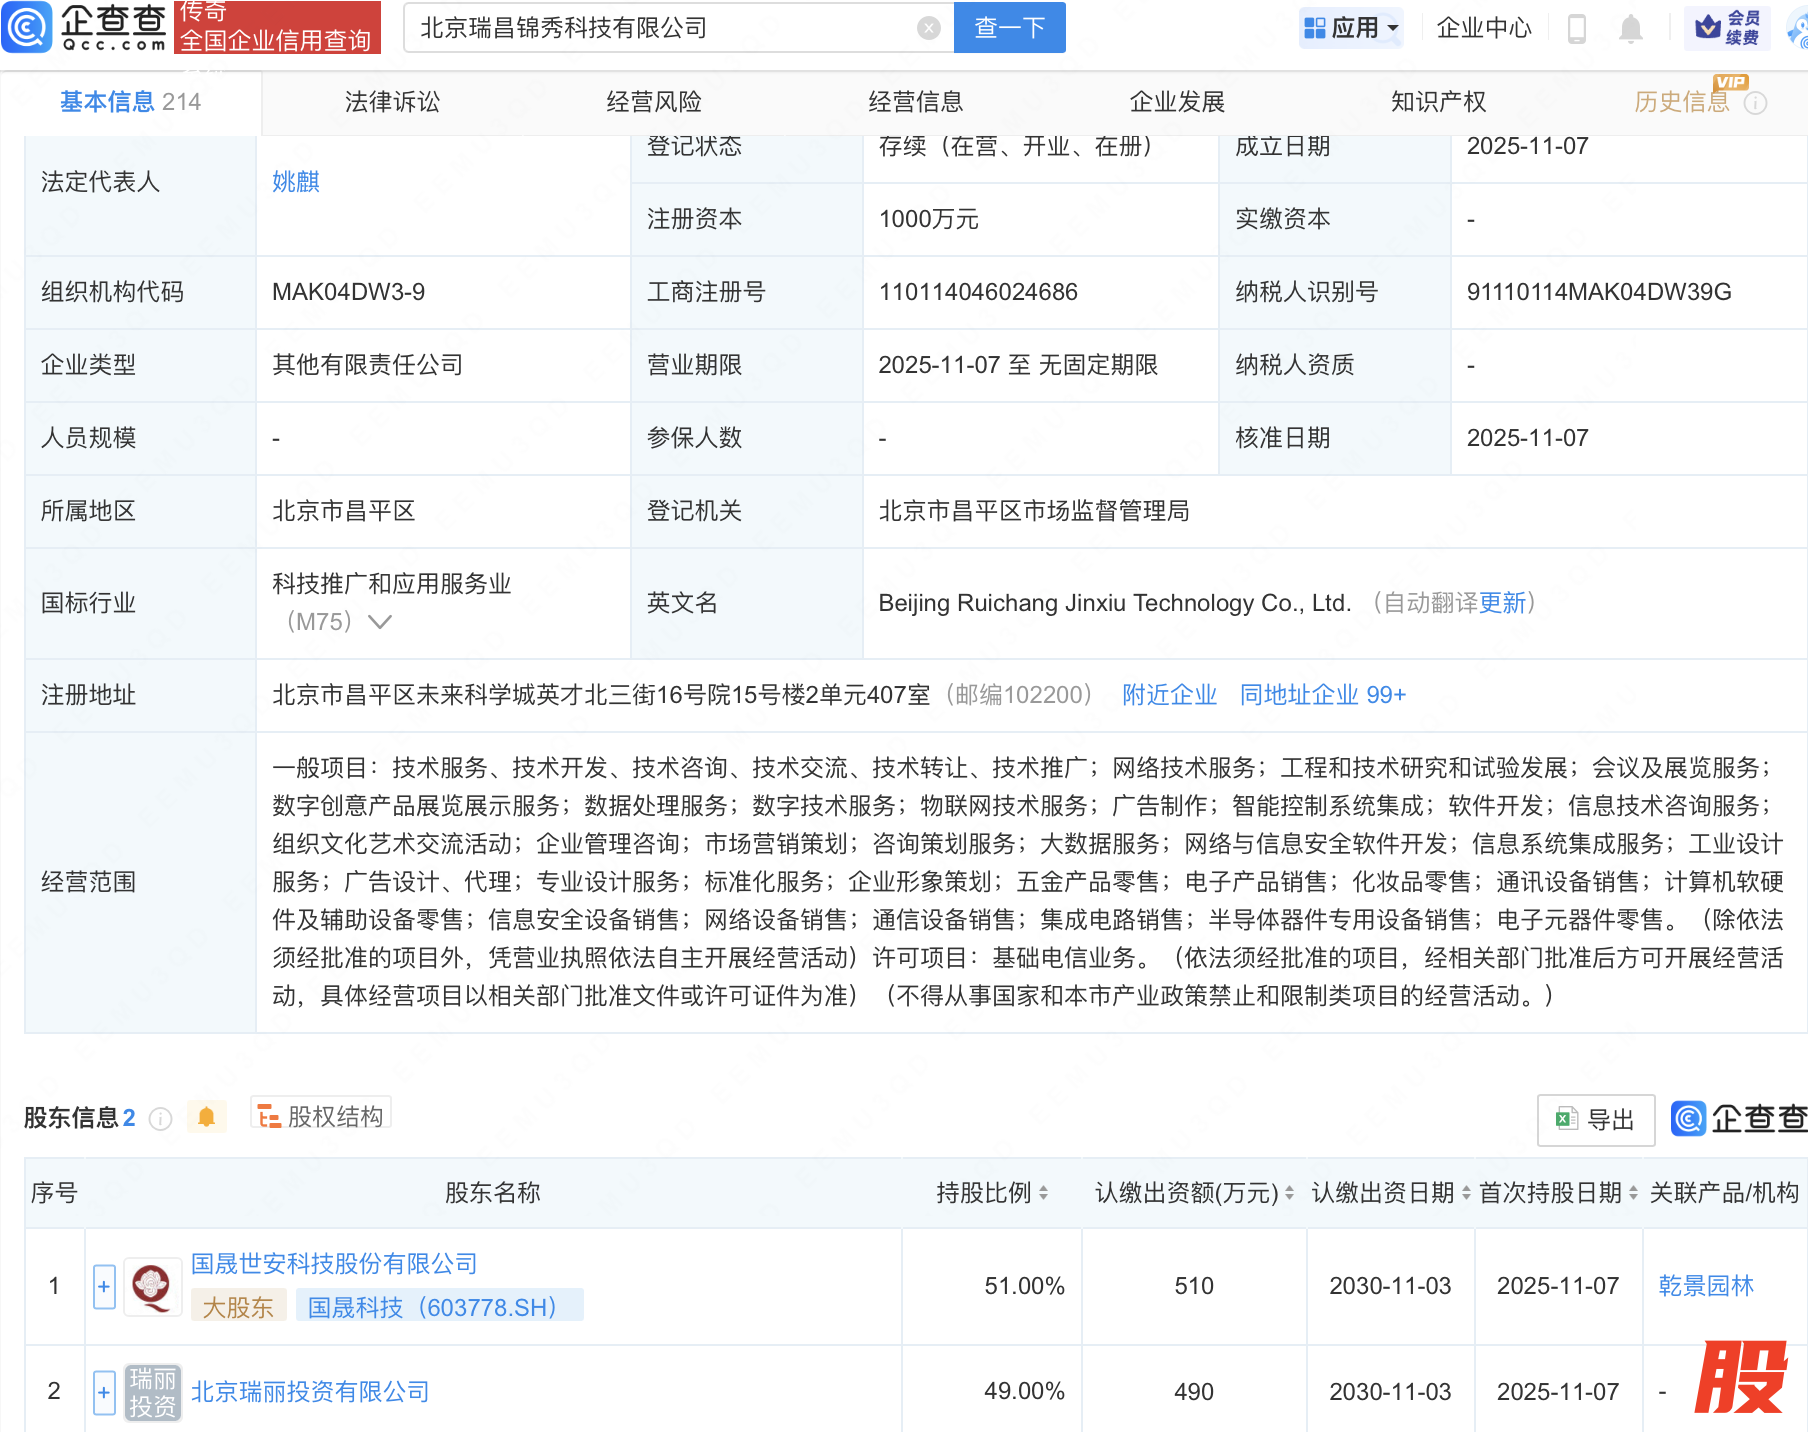The height and width of the screenshot is (1432, 1808).
Task: Click the info icon beside 历史信息 tab
Action: click(1755, 103)
